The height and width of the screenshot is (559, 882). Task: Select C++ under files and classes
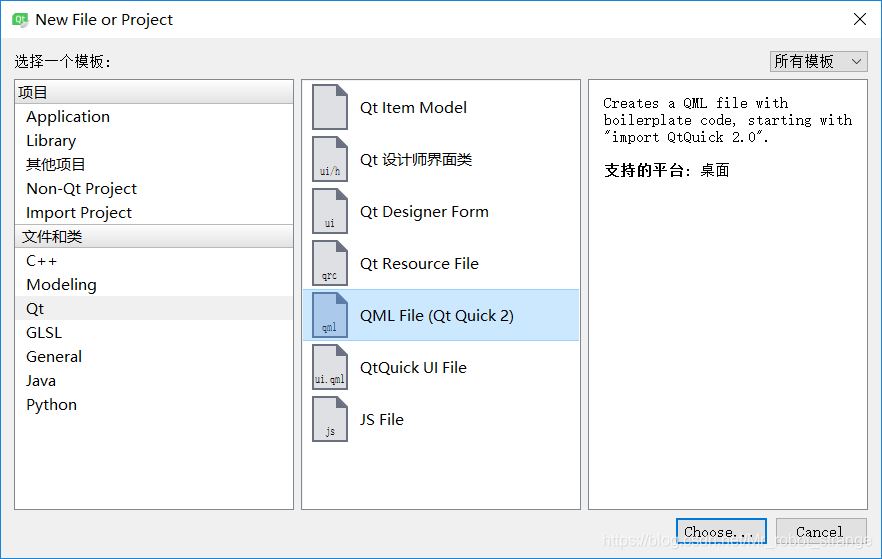154,260
